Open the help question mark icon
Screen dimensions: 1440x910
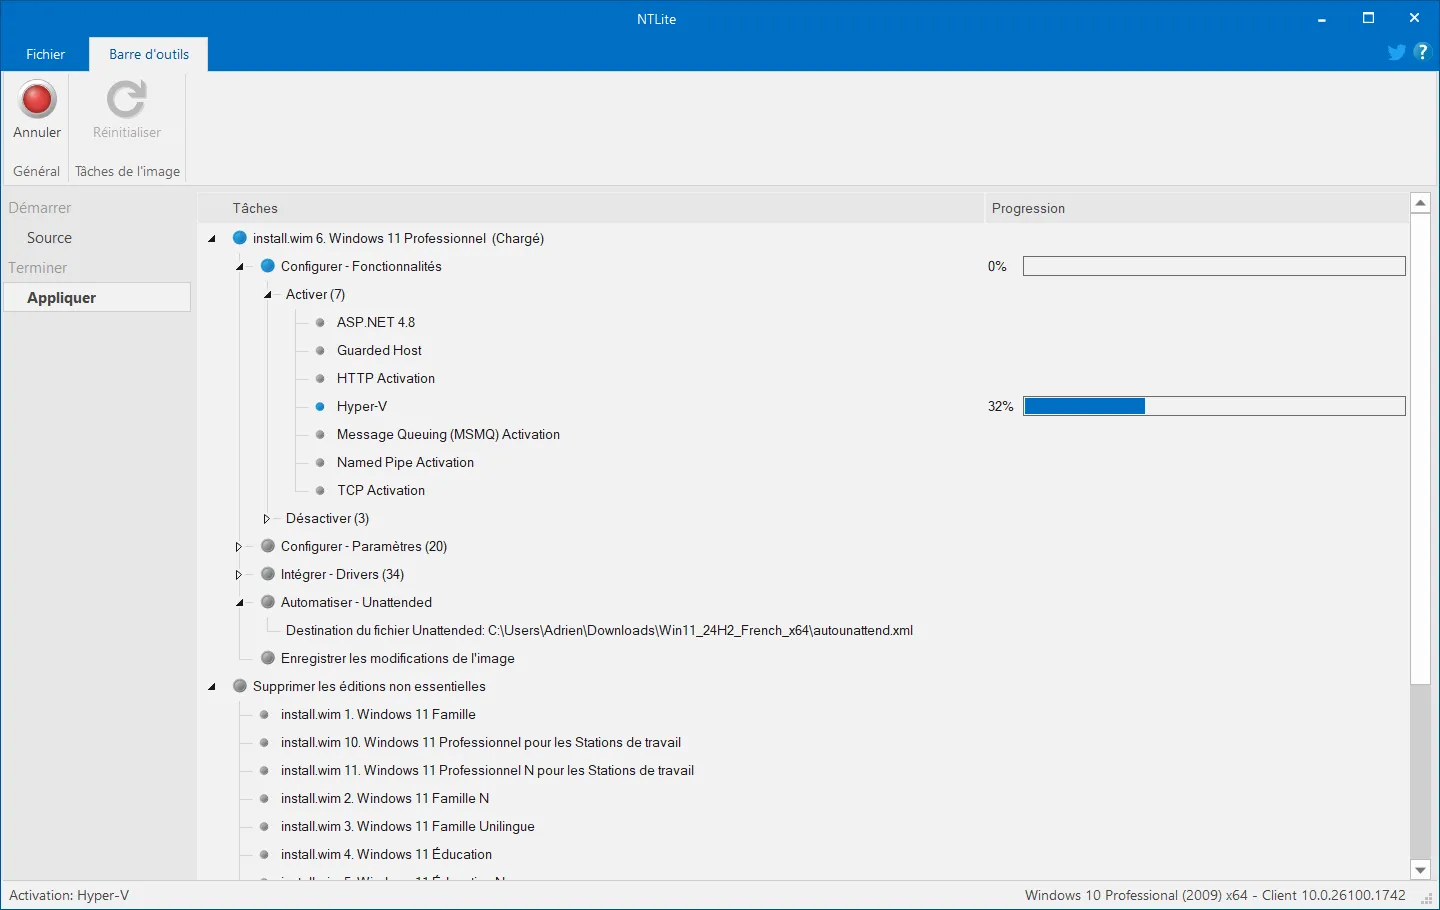coord(1422,52)
